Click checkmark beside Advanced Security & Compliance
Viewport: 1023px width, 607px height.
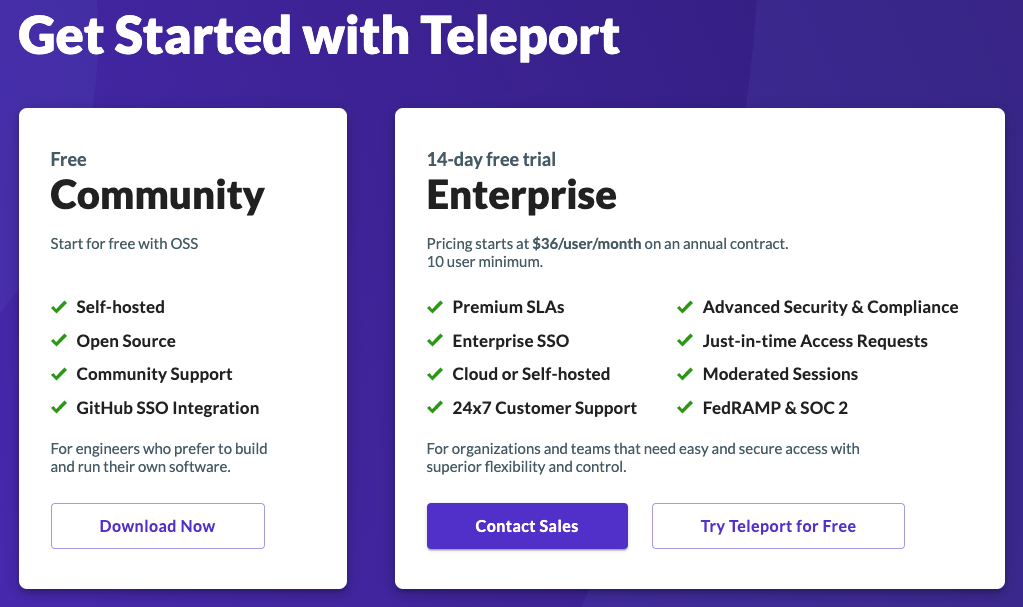685,307
